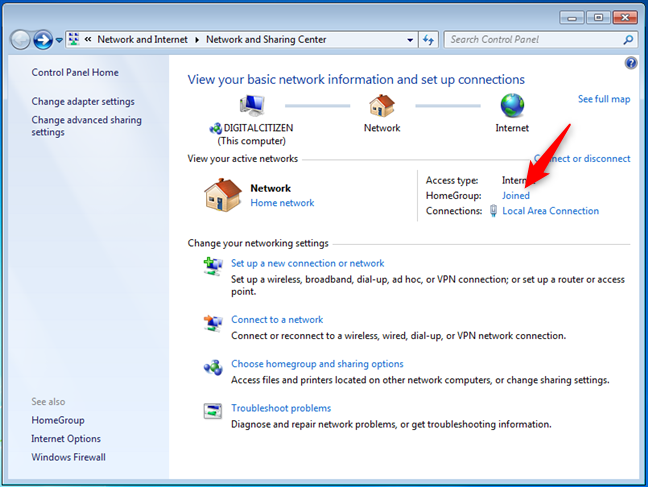
Task: Close the Network and Sharing Center window
Action: click(x=625, y=17)
